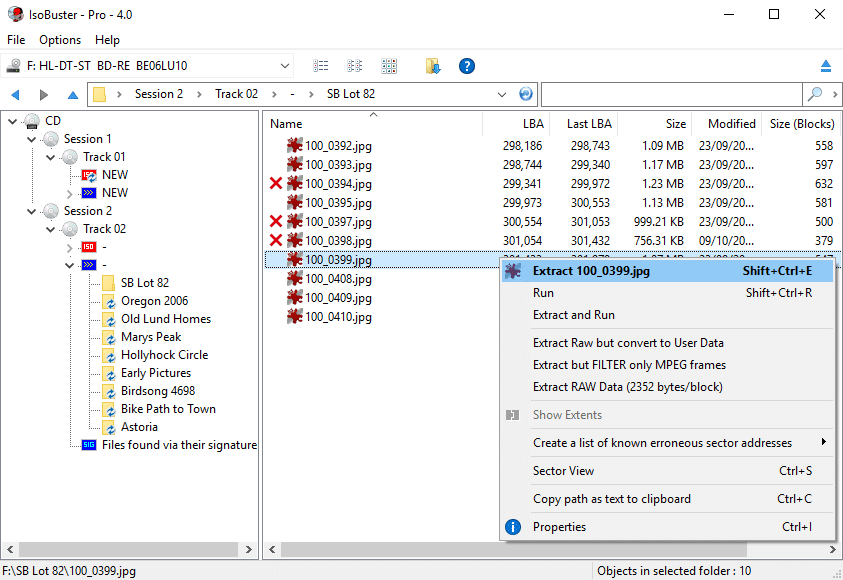Go forward with the right arrow
The height and width of the screenshot is (580, 843).
click(44, 95)
